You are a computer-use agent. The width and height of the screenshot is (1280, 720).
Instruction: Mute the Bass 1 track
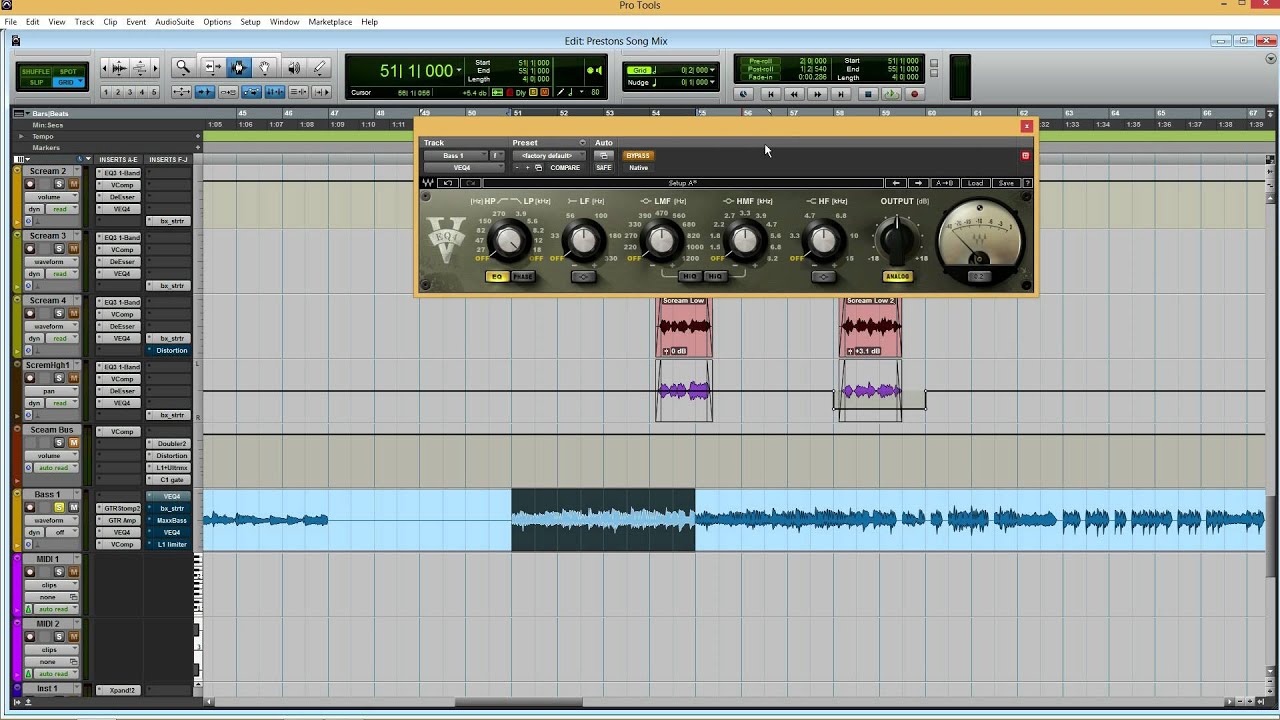pyautogui.click(x=73, y=508)
